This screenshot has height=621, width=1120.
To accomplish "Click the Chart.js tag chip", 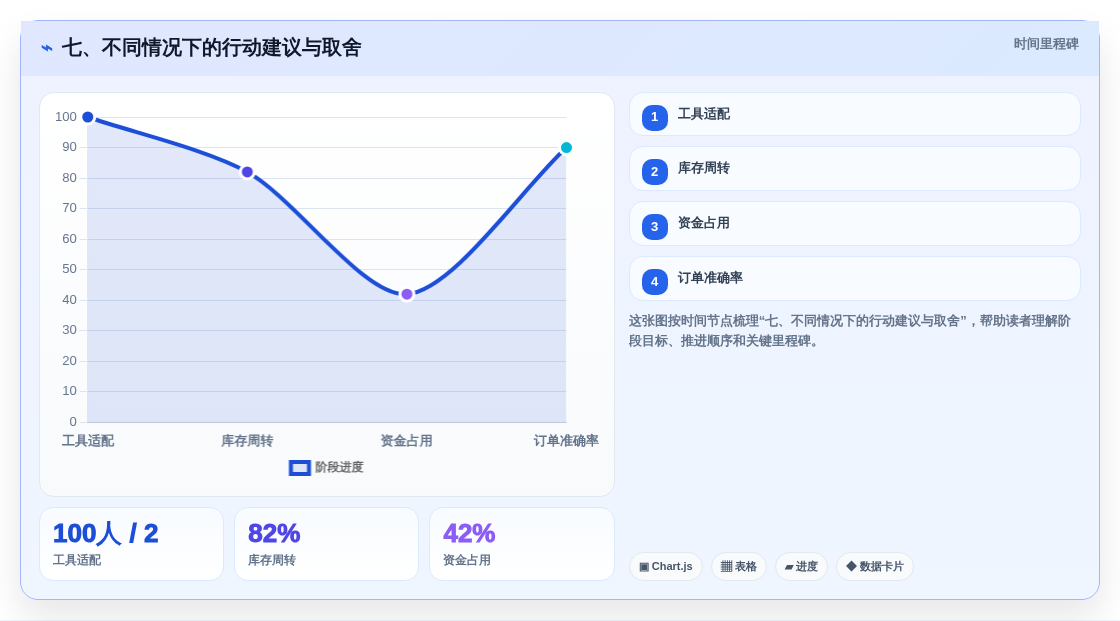I will pyautogui.click(x=666, y=567).
